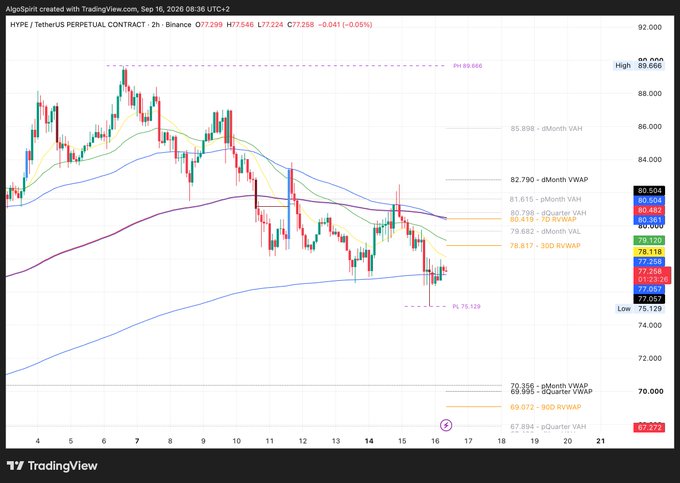Click the red 80.482 price tag
This screenshot has width=680, height=483.
tap(649, 210)
